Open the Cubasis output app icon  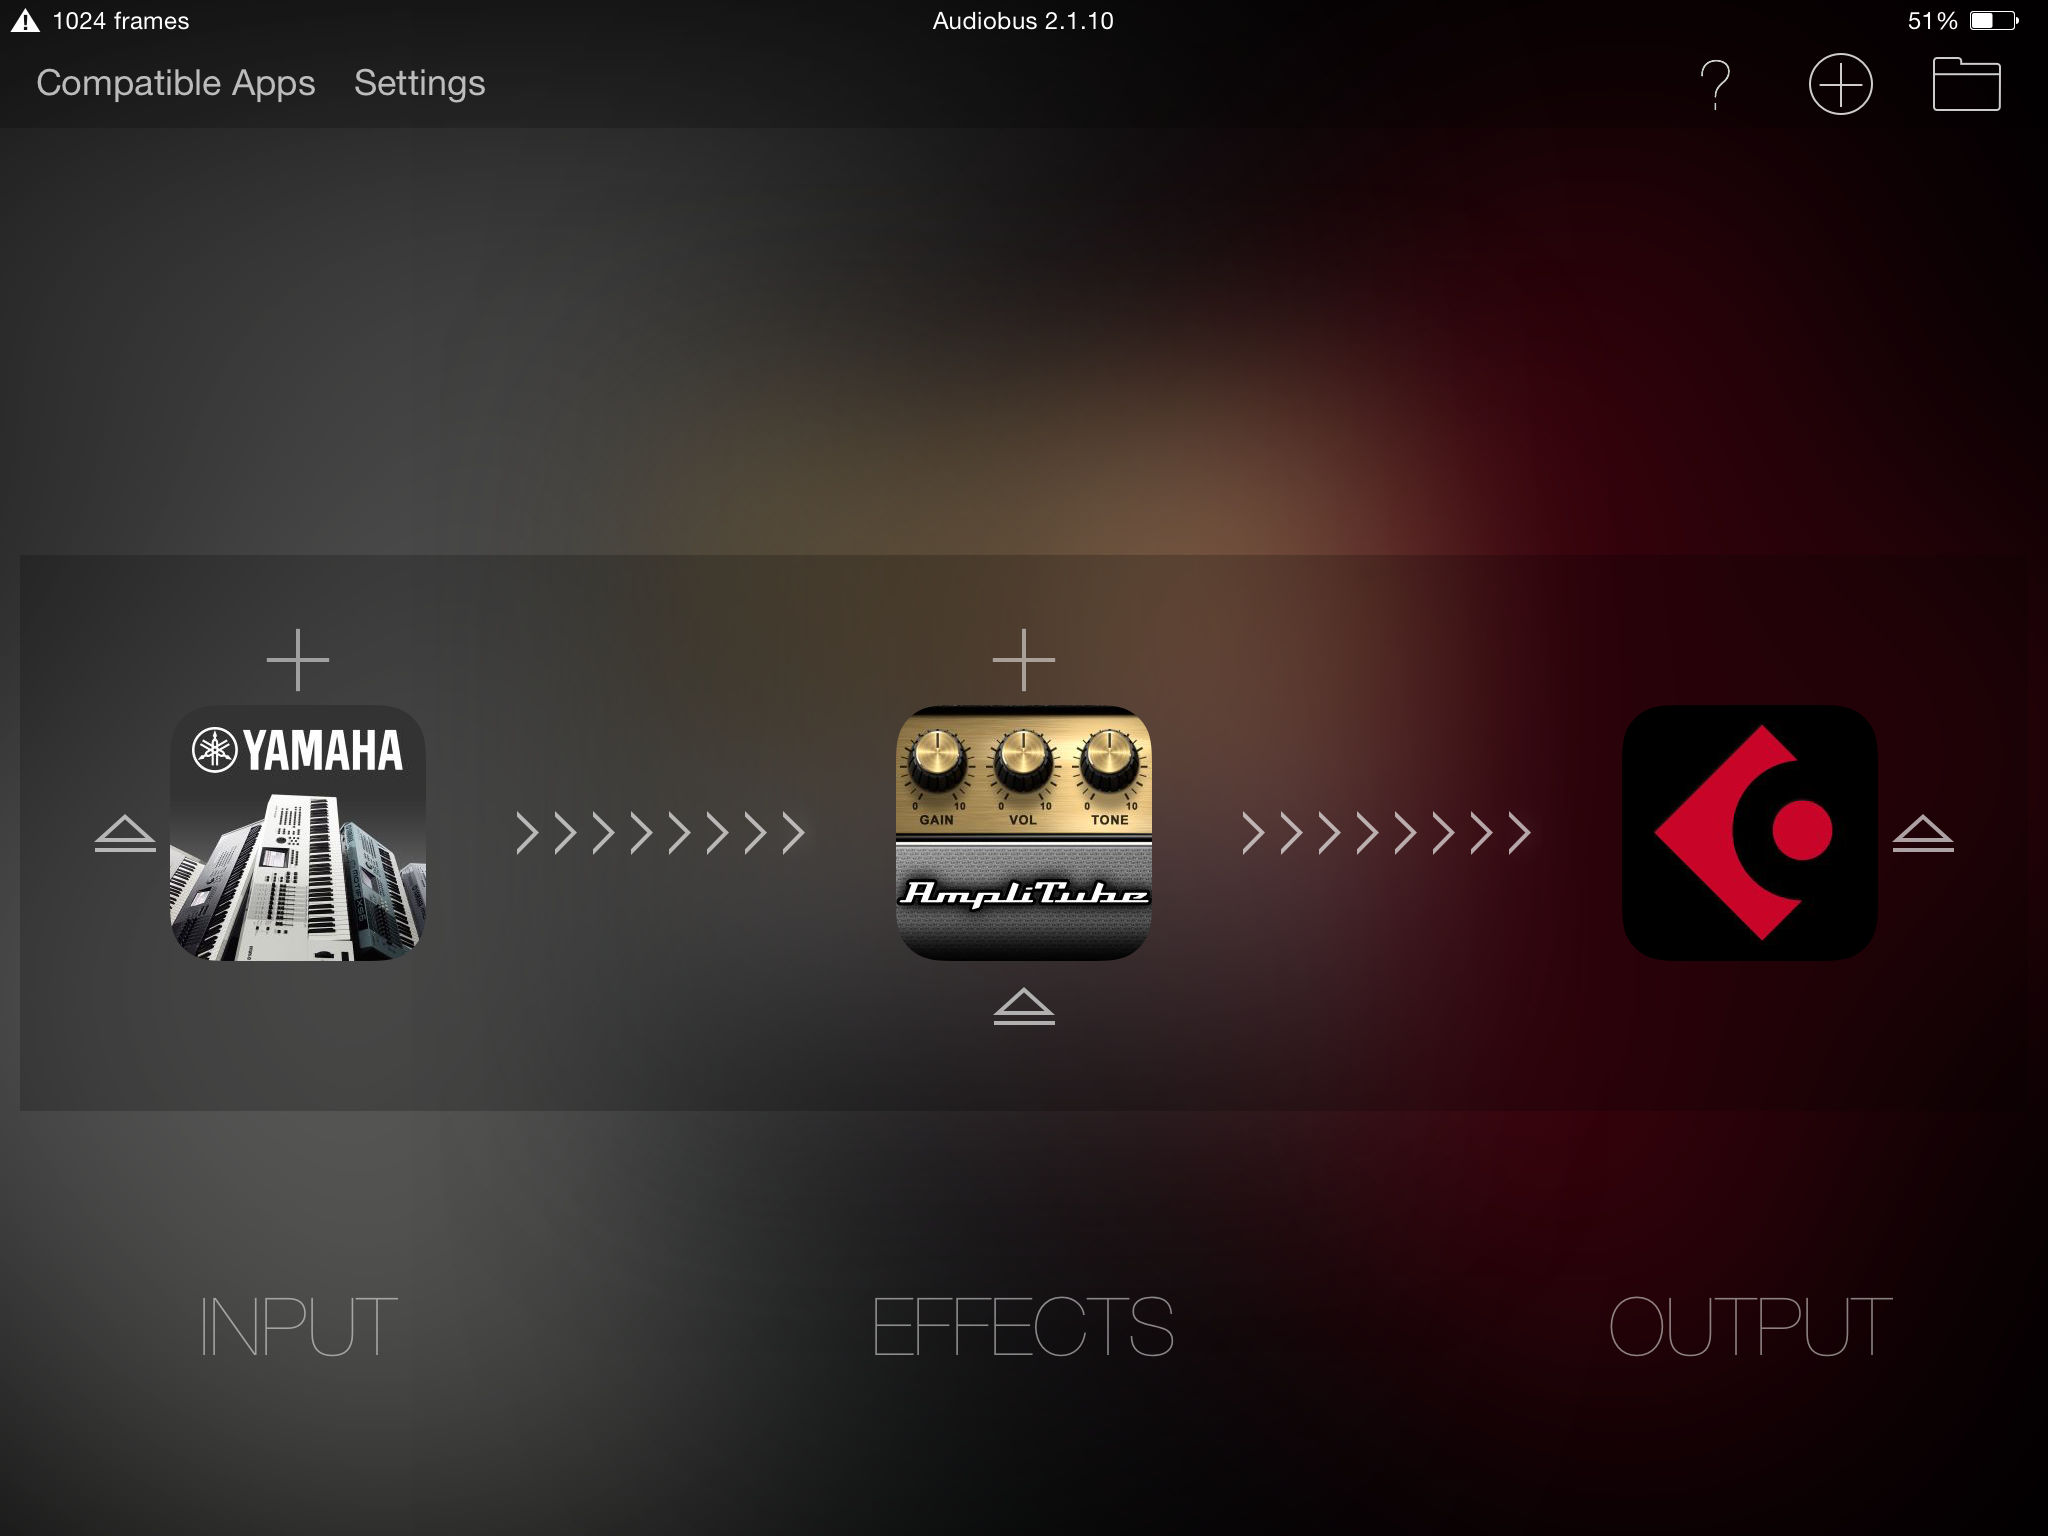point(1749,833)
